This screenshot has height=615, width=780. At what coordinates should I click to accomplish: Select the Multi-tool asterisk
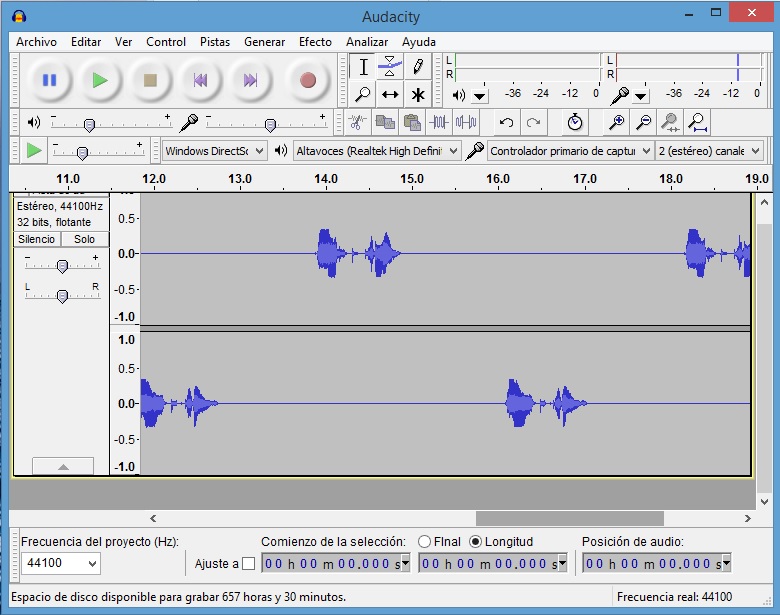pyautogui.click(x=417, y=94)
